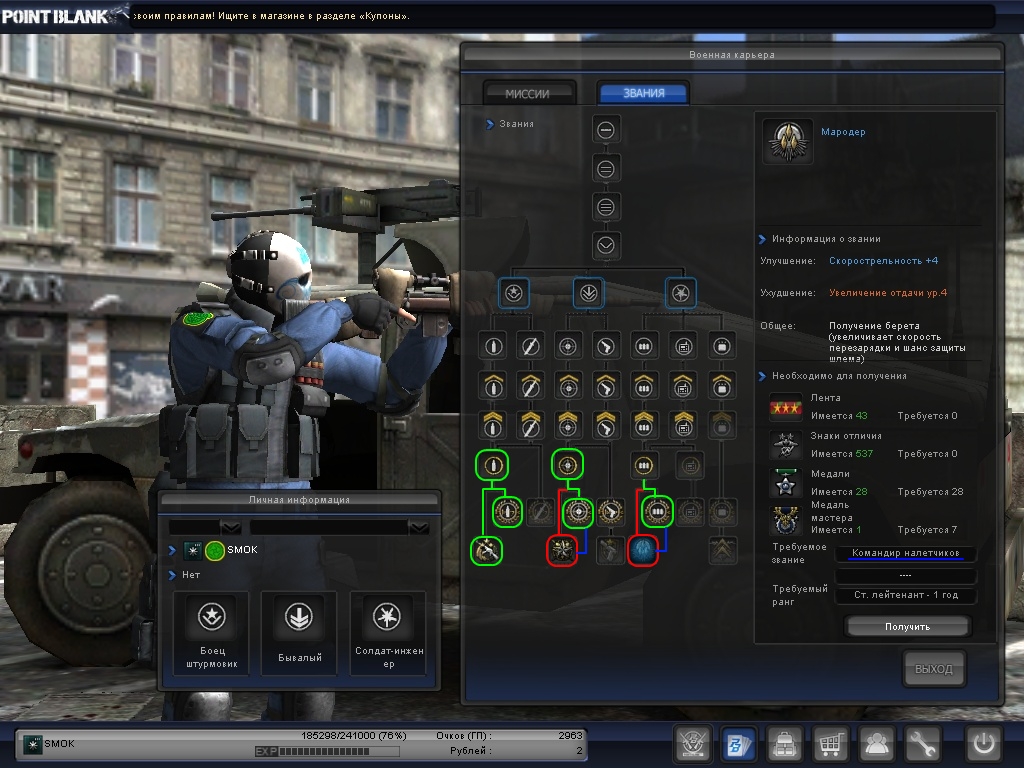The image size is (1024, 768).
Task: Select the Боец штурмовик title card
Action: 212,633
